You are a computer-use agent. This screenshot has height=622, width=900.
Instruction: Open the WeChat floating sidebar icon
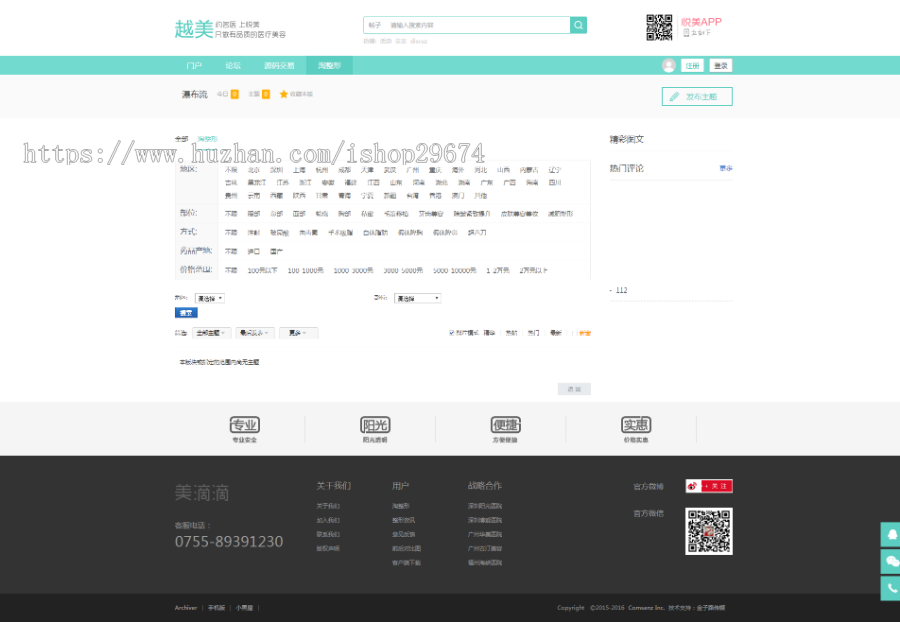click(889, 562)
